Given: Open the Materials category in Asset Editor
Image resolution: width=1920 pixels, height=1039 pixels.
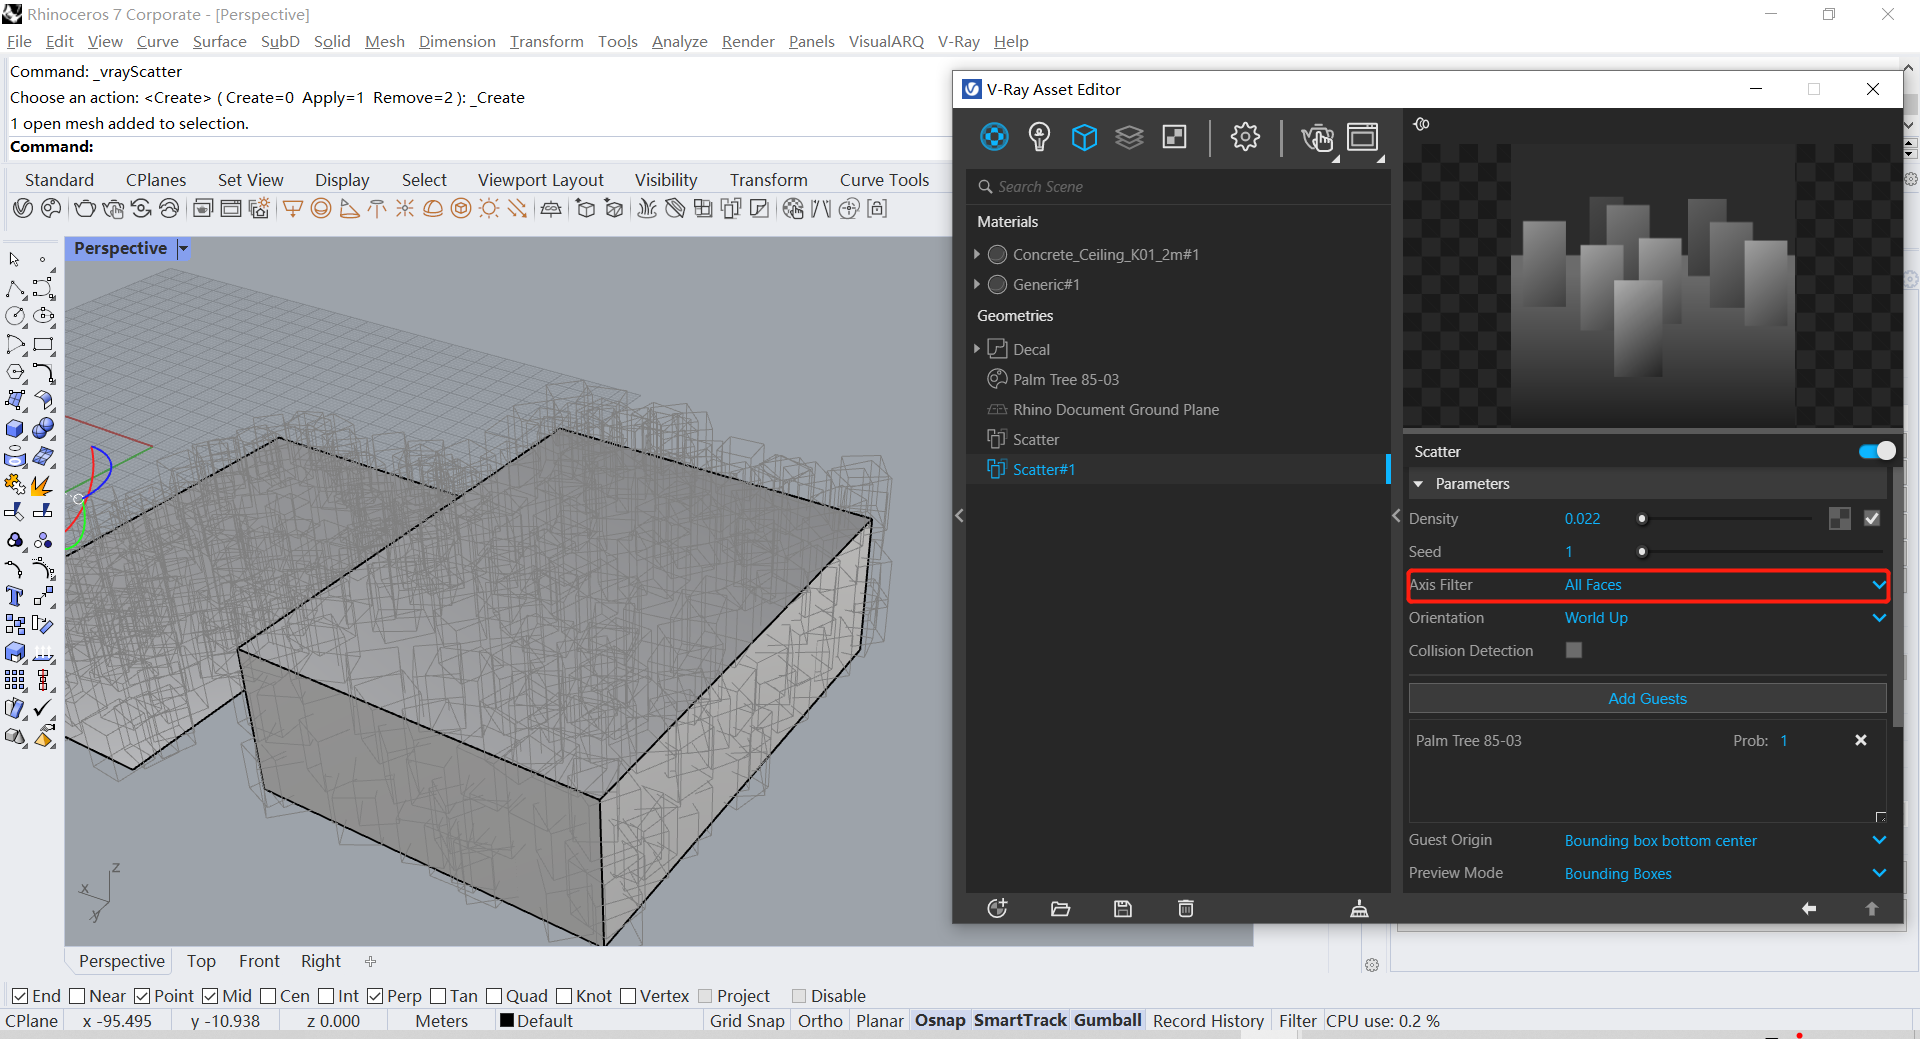Looking at the screenshot, I should [x=994, y=137].
